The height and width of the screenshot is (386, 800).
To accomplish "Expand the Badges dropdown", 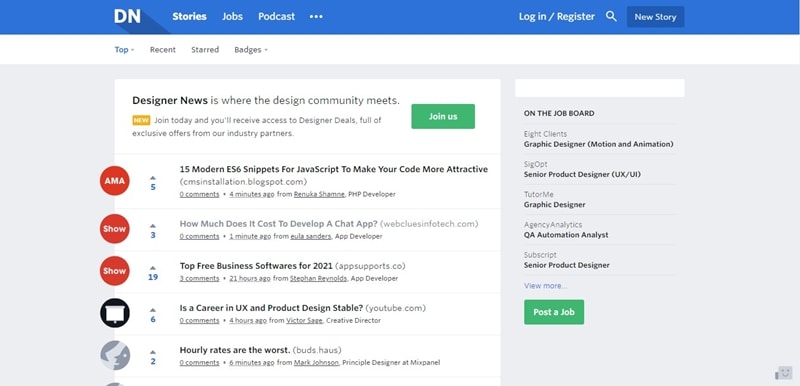I will tap(251, 49).
